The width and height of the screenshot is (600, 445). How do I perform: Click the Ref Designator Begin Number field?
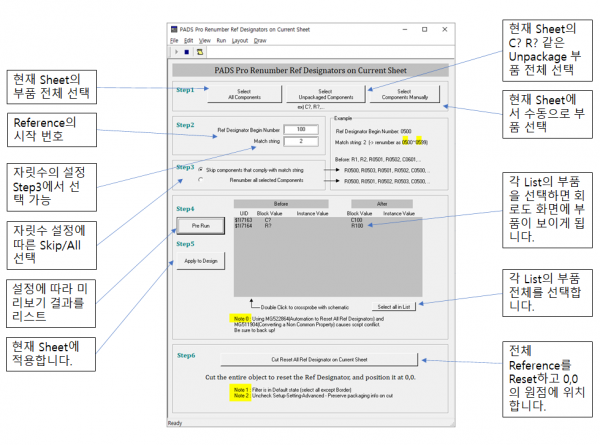299,129
